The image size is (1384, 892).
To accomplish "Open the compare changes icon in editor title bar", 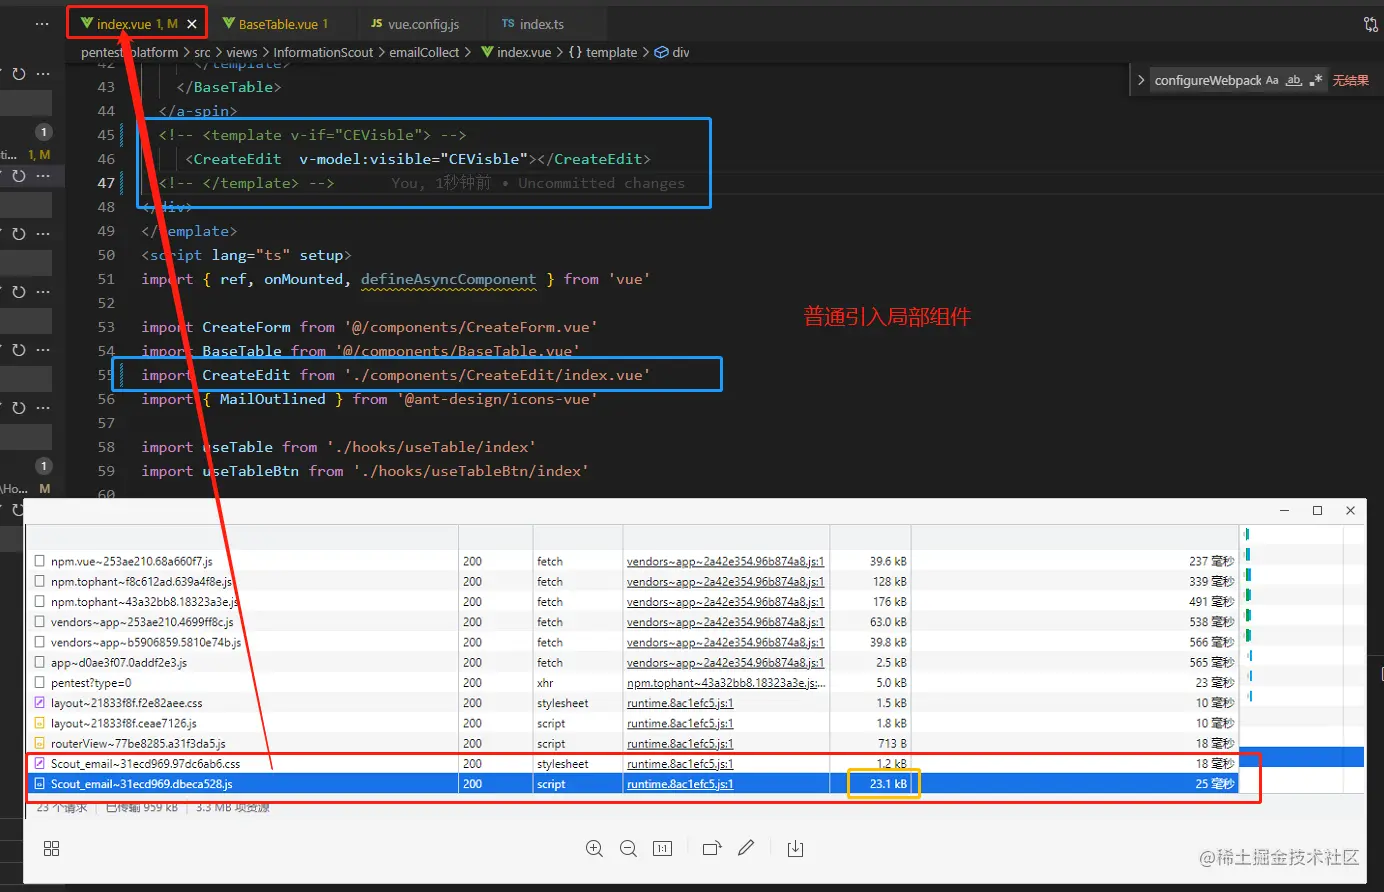I will [1370, 24].
